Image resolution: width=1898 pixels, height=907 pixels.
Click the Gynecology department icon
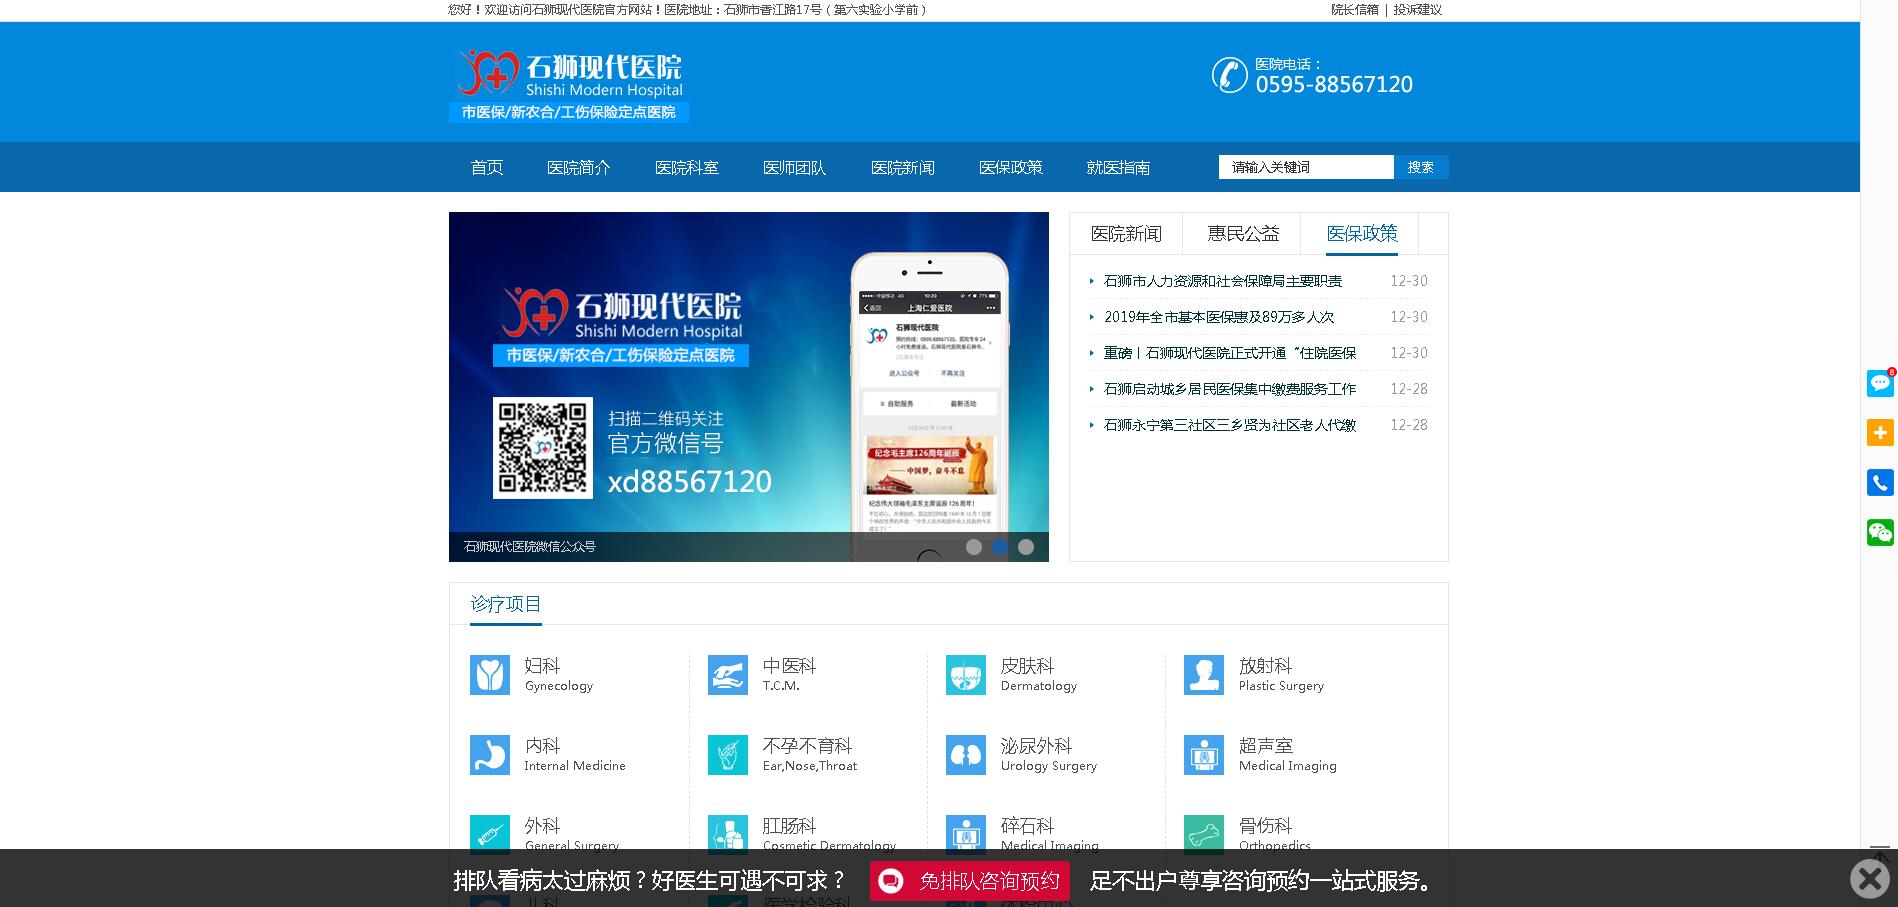(489, 675)
